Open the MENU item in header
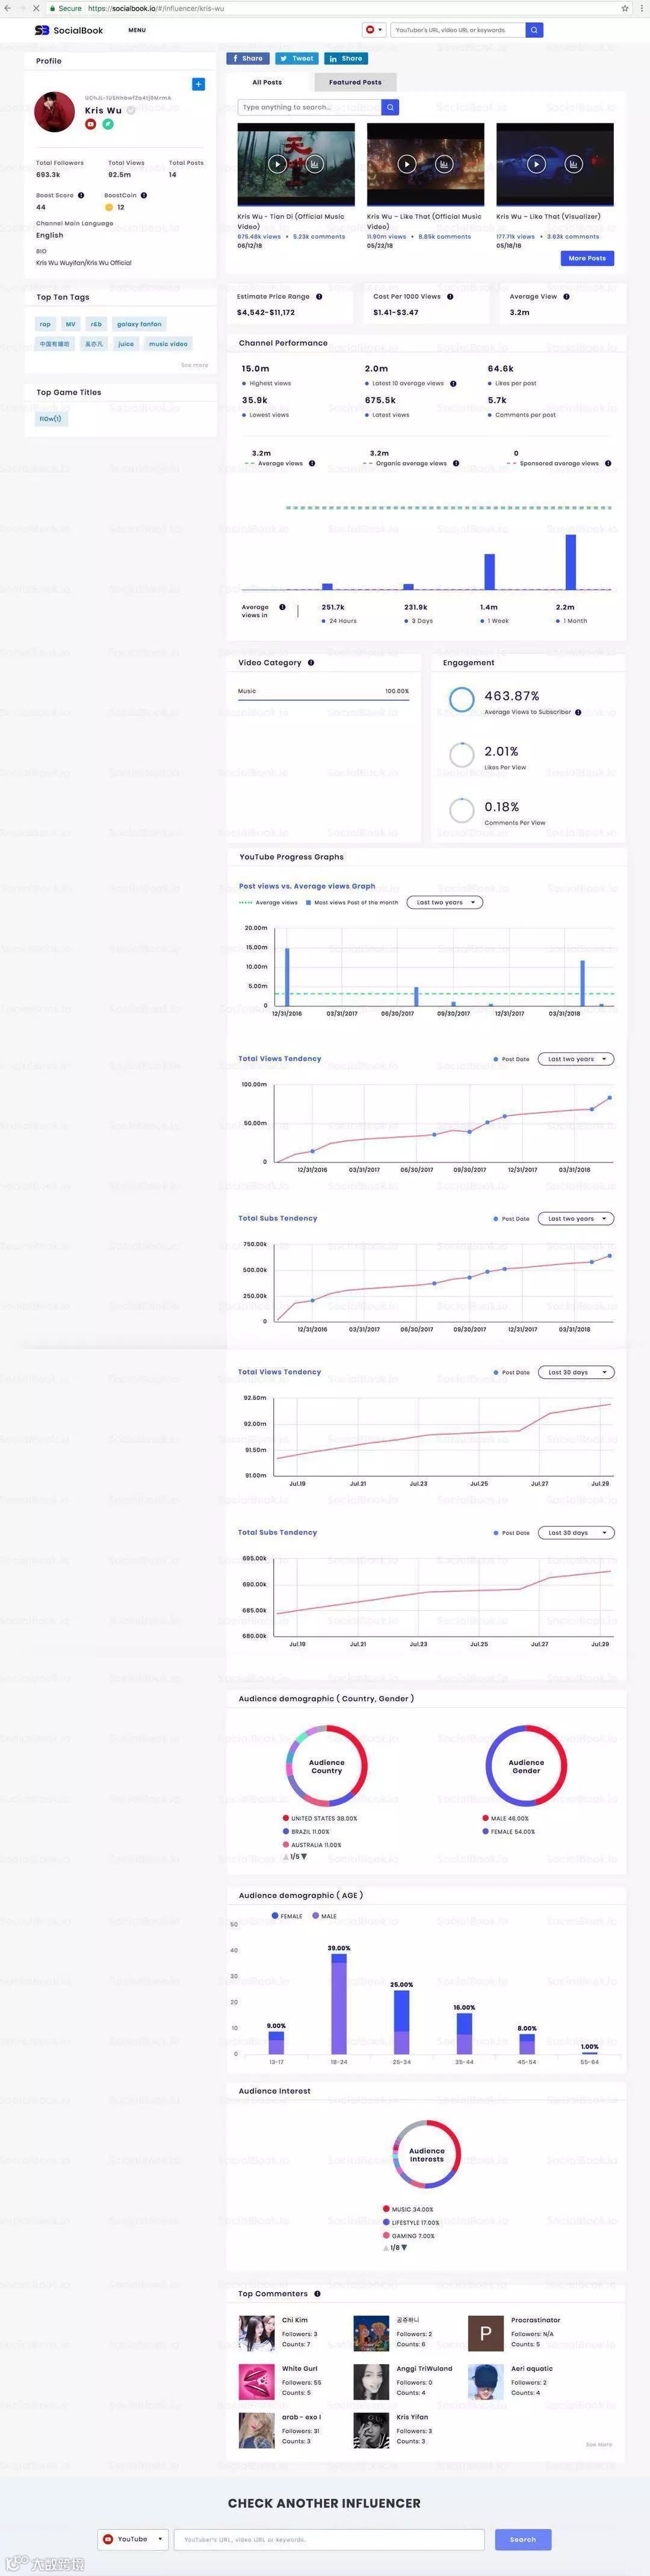 137,30
